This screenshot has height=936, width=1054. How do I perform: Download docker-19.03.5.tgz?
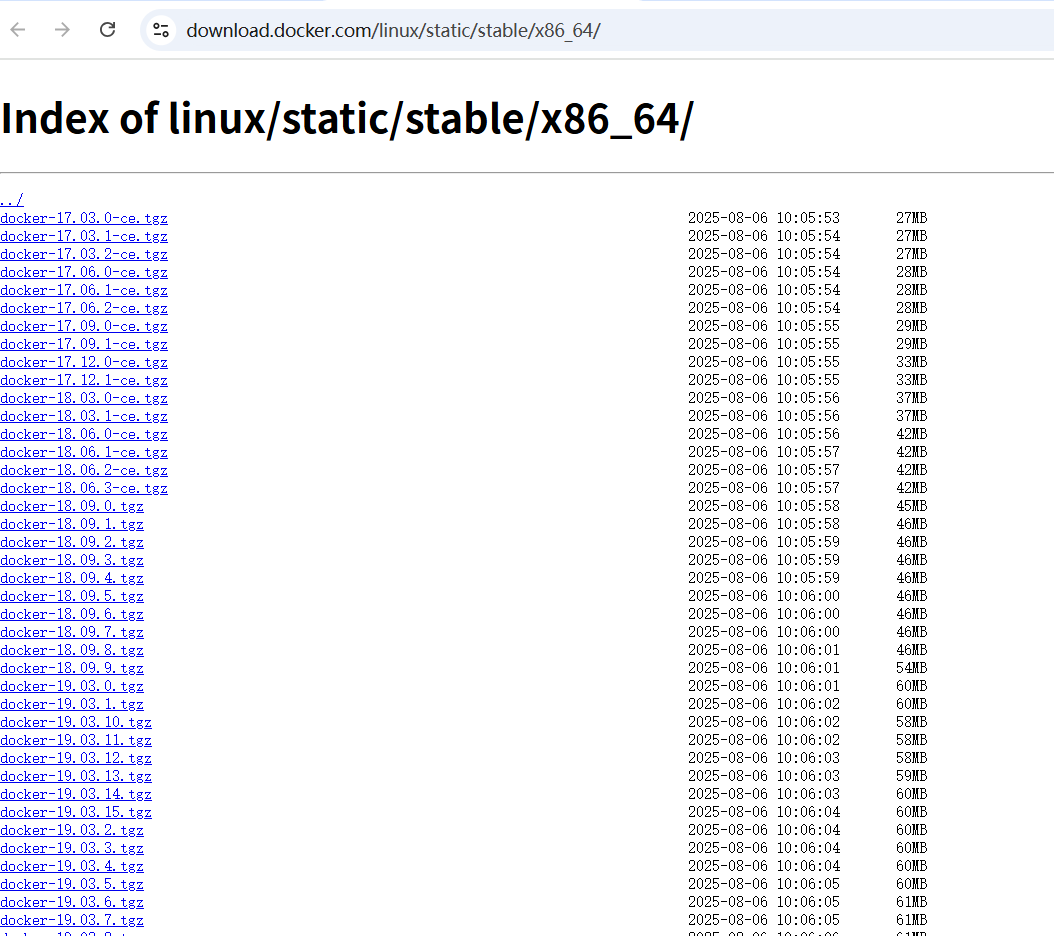72,884
